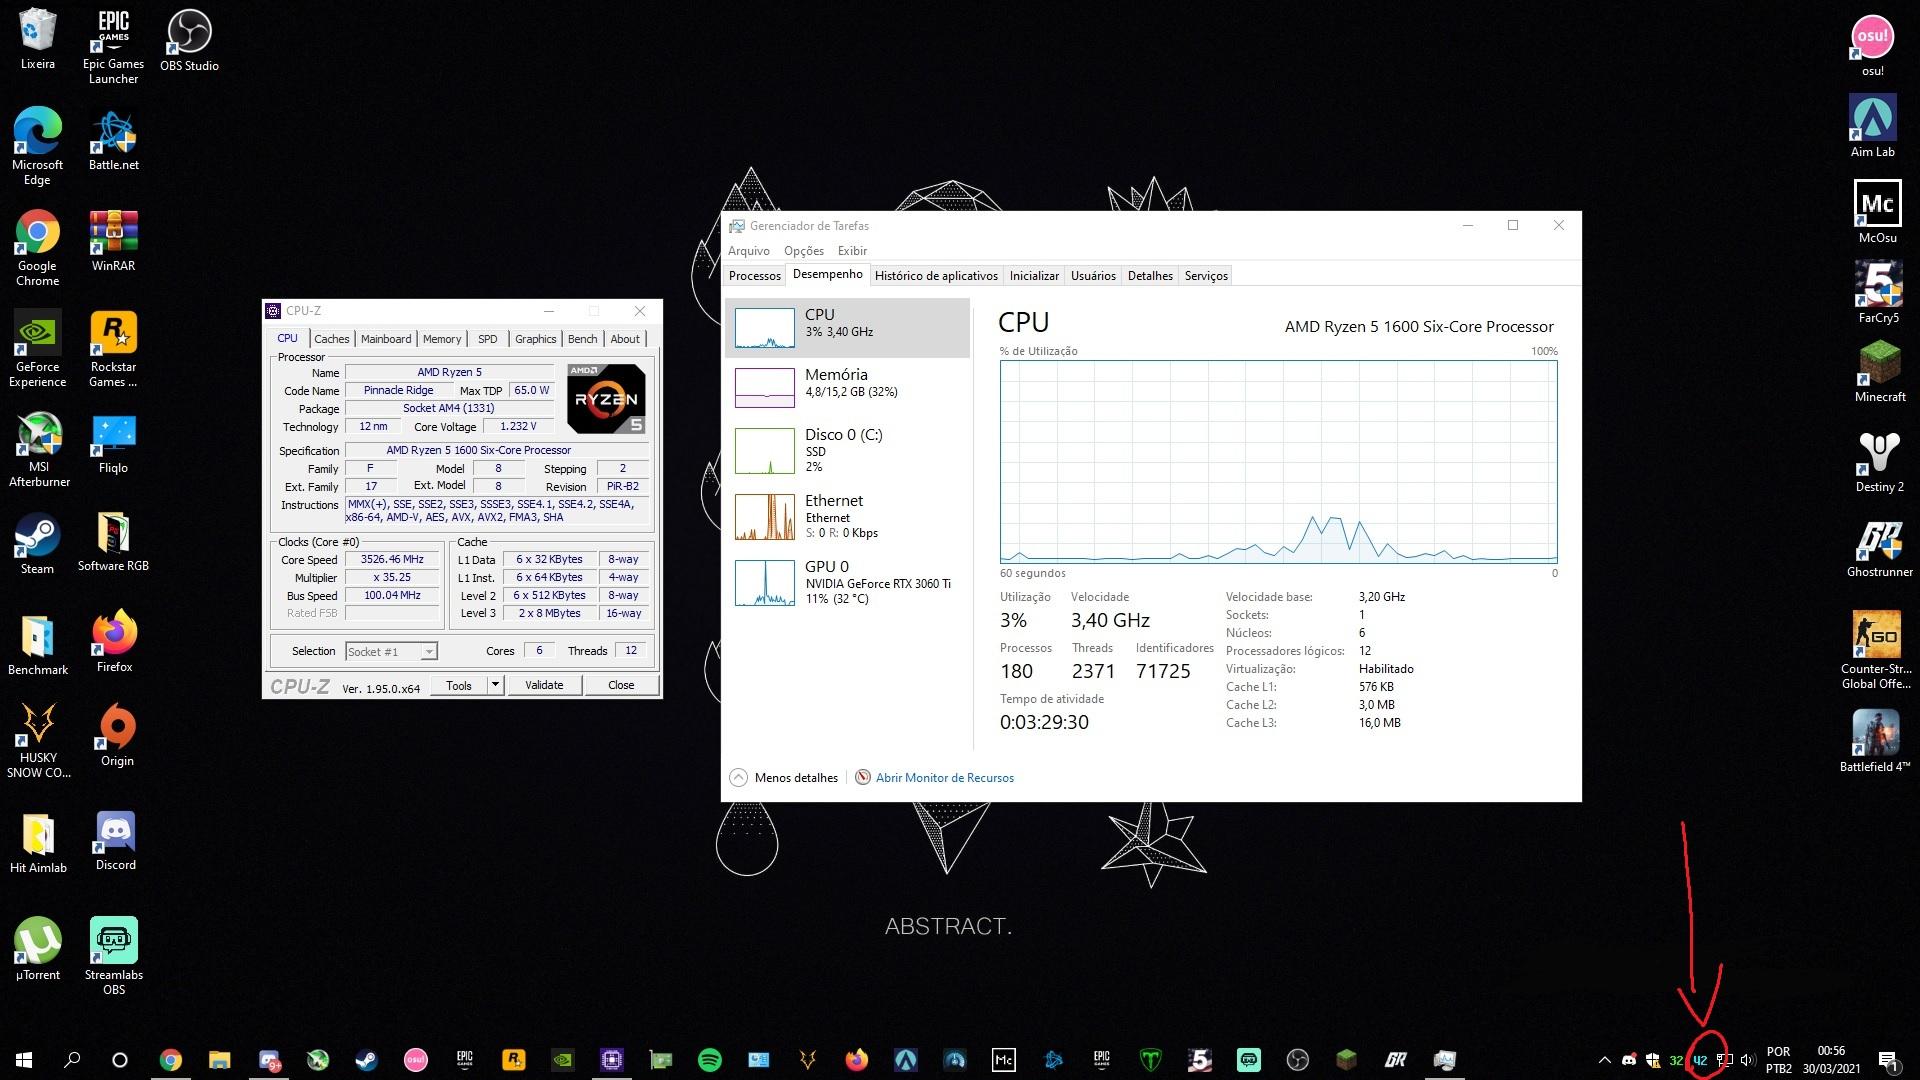
Task: Open the Abrir Monitor de Recursos link
Action: pos(944,777)
